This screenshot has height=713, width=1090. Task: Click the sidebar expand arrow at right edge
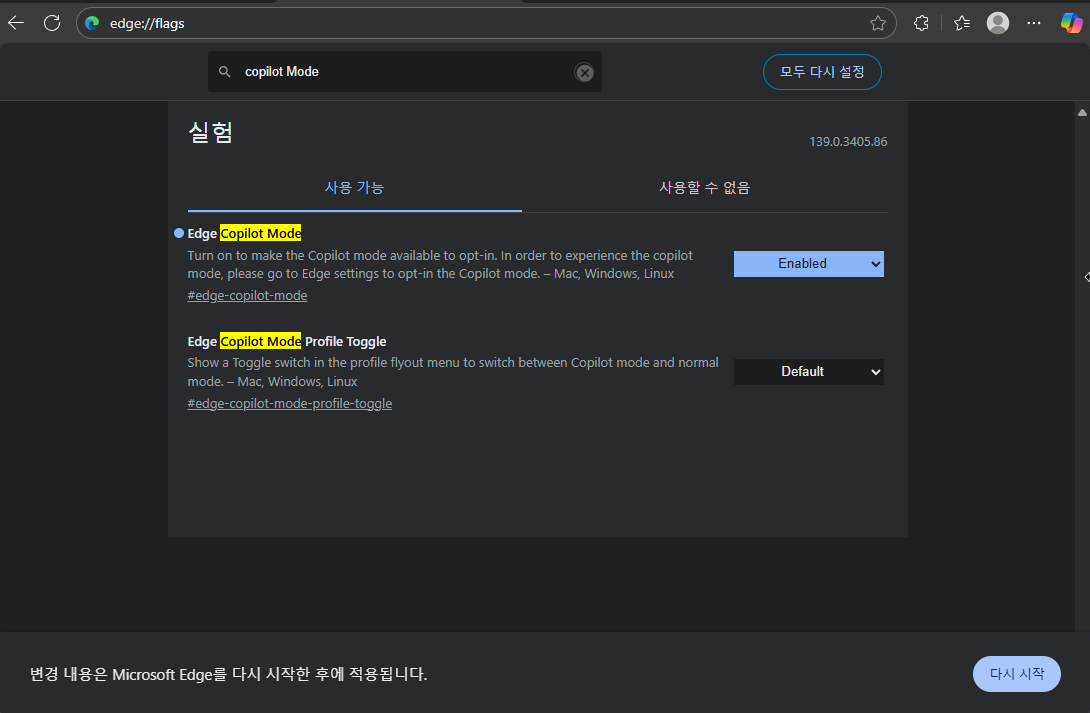point(1086,277)
